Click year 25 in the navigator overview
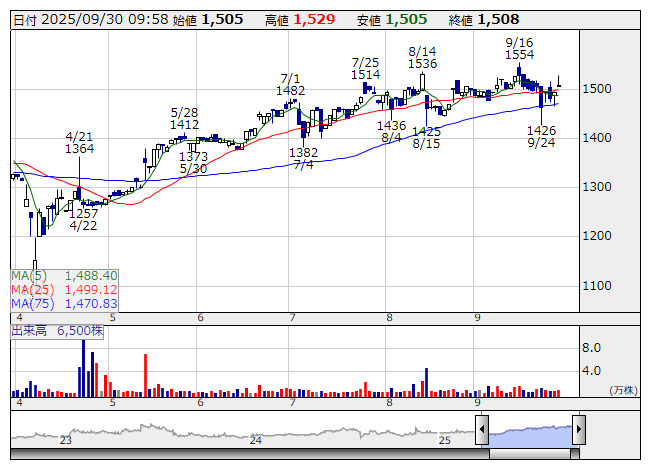 (445, 440)
